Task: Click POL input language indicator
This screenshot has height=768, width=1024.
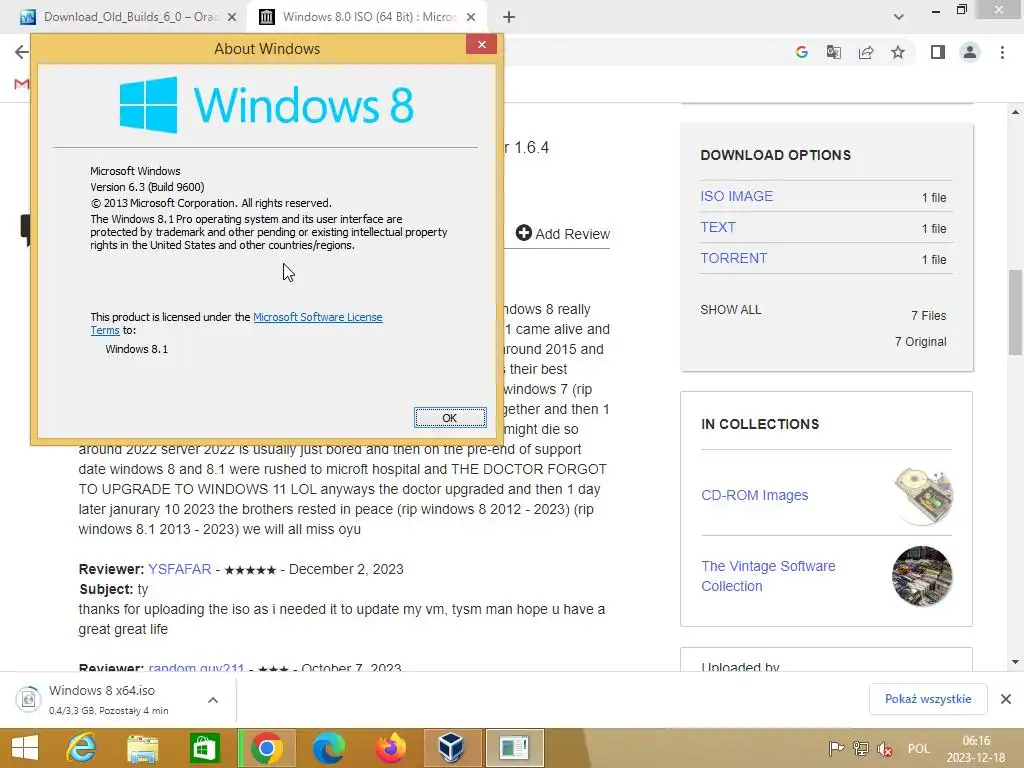Action: point(918,749)
